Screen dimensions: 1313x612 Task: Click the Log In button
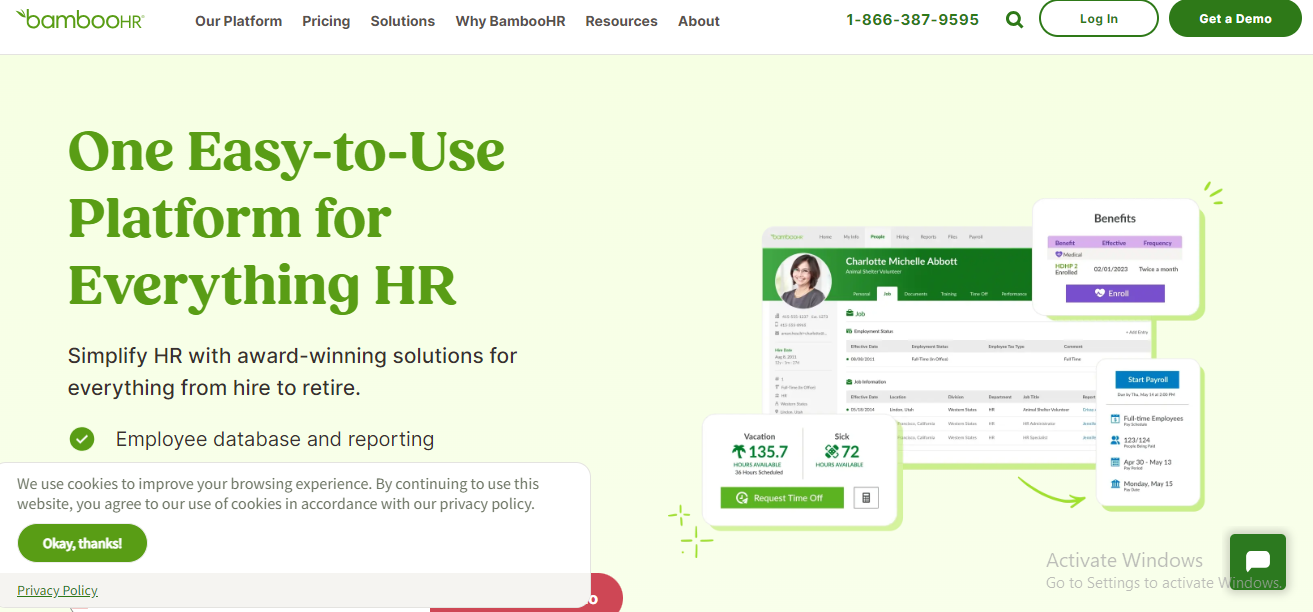[x=1099, y=19]
